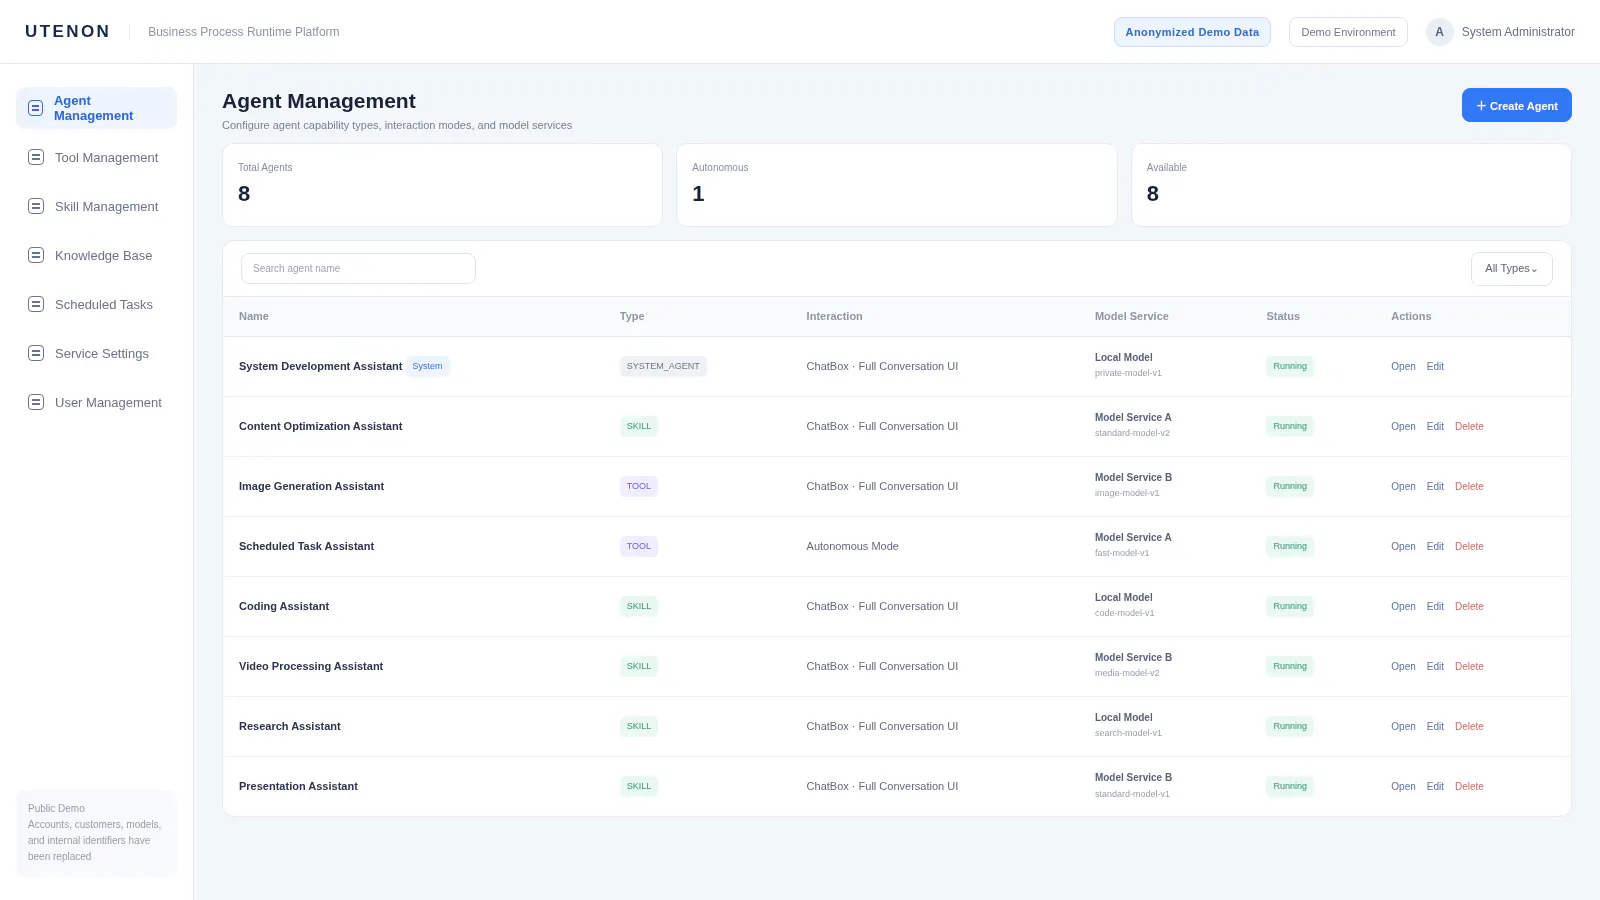Click the Model Service column header

click(x=1131, y=316)
